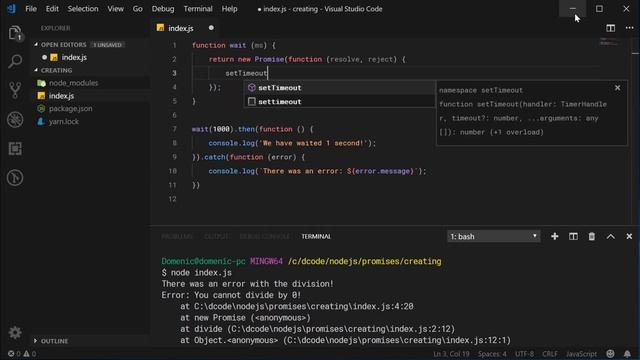640x360 pixels.
Task: Open the Help menu
Action: click(x=229, y=9)
